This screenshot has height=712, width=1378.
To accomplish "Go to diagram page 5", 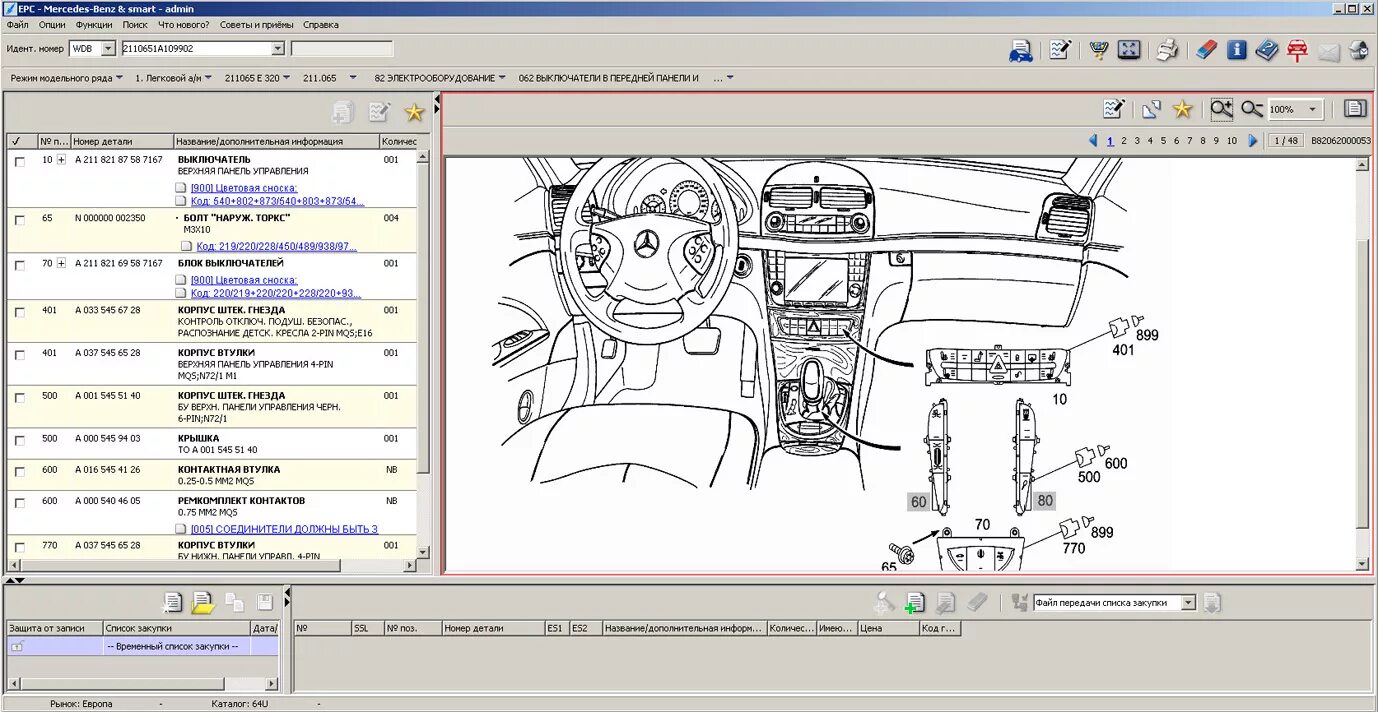I will (1163, 141).
